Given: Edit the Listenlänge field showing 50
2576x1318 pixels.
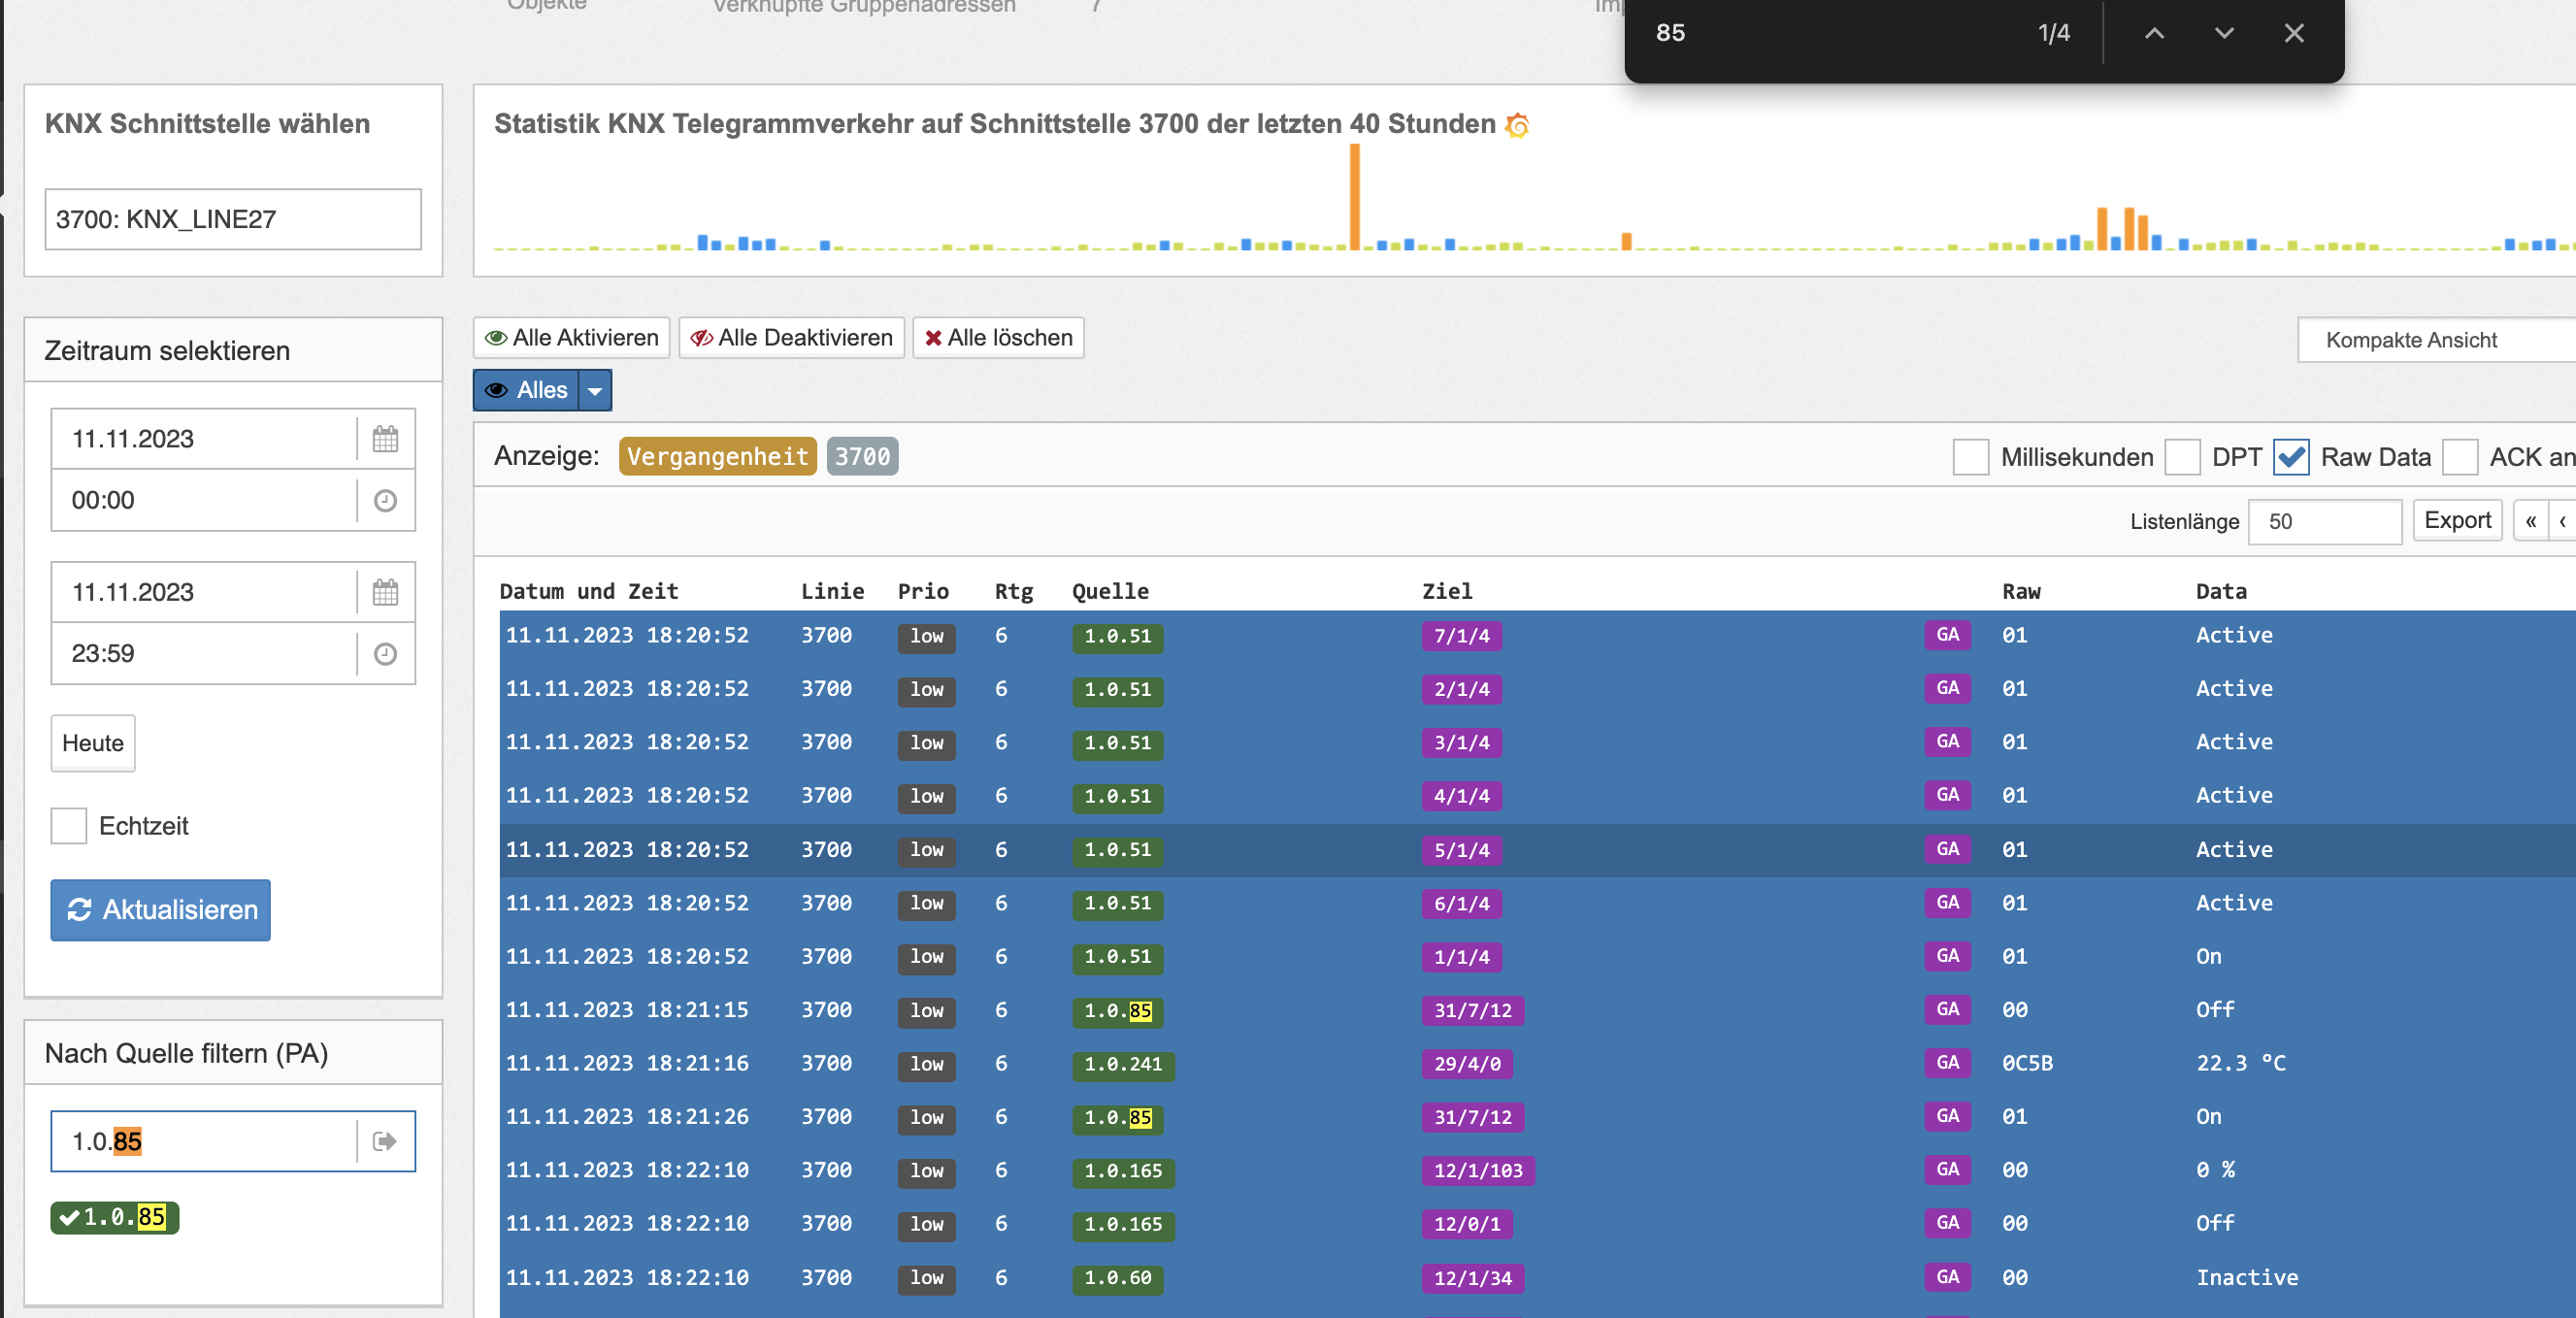Looking at the screenshot, I should pyautogui.click(x=2325, y=521).
